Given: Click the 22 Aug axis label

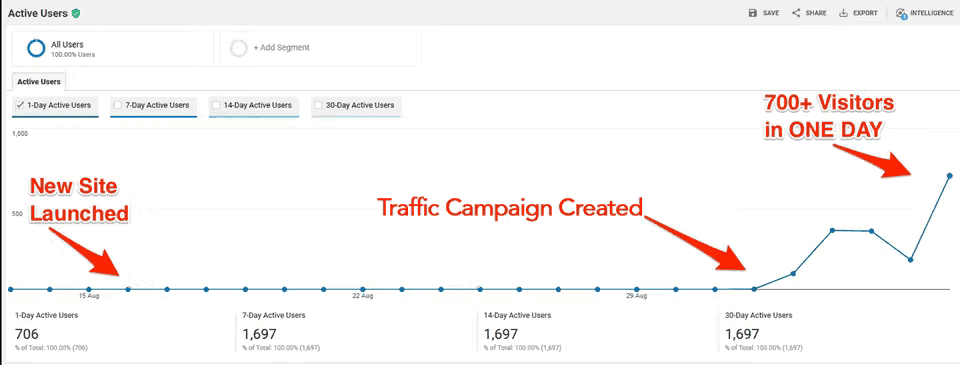Looking at the screenshot, I should (x=362, y=296).
